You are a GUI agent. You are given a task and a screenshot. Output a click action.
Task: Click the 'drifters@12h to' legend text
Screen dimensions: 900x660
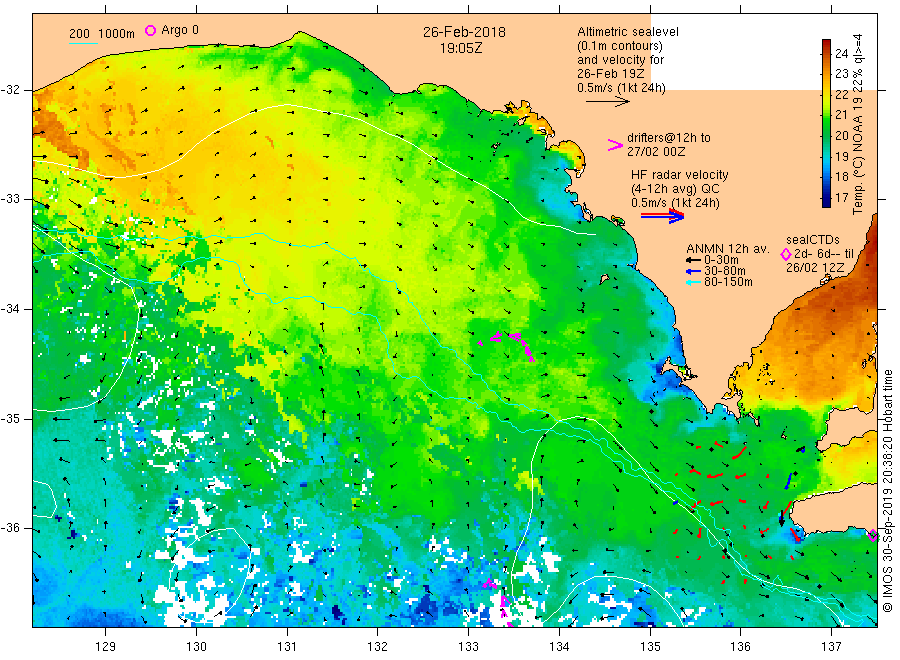click(669, 138)
